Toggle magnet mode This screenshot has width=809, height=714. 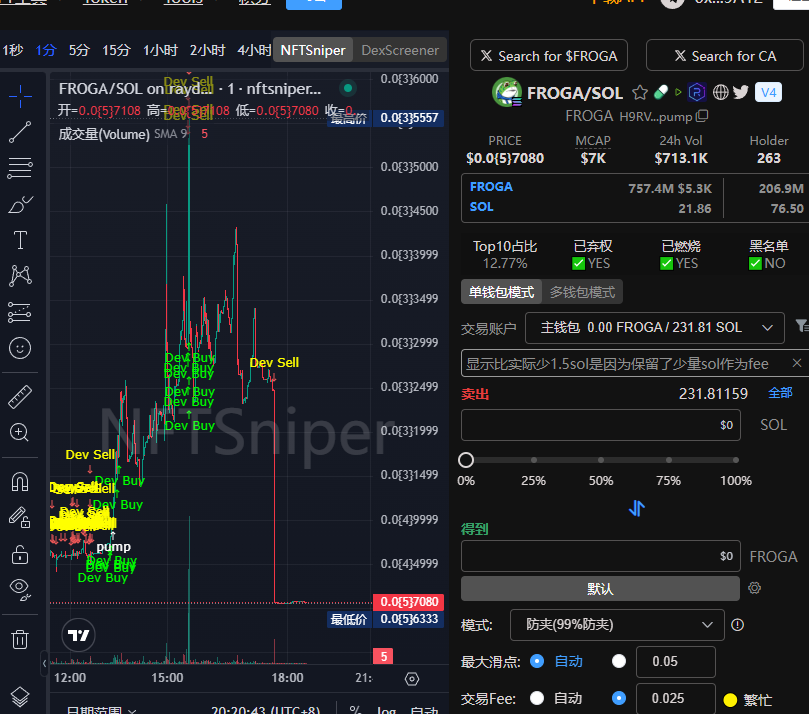[x=20, y=482]
